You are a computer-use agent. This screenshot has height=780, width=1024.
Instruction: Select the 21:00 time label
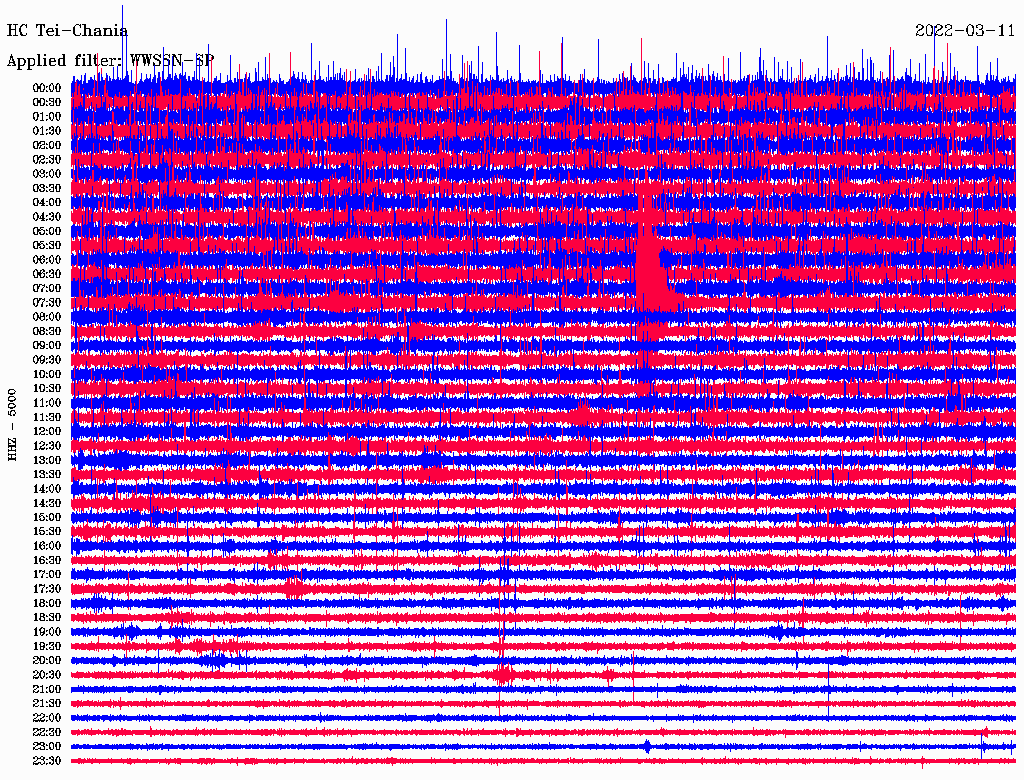pyautogui.click(x=47, y=689)
